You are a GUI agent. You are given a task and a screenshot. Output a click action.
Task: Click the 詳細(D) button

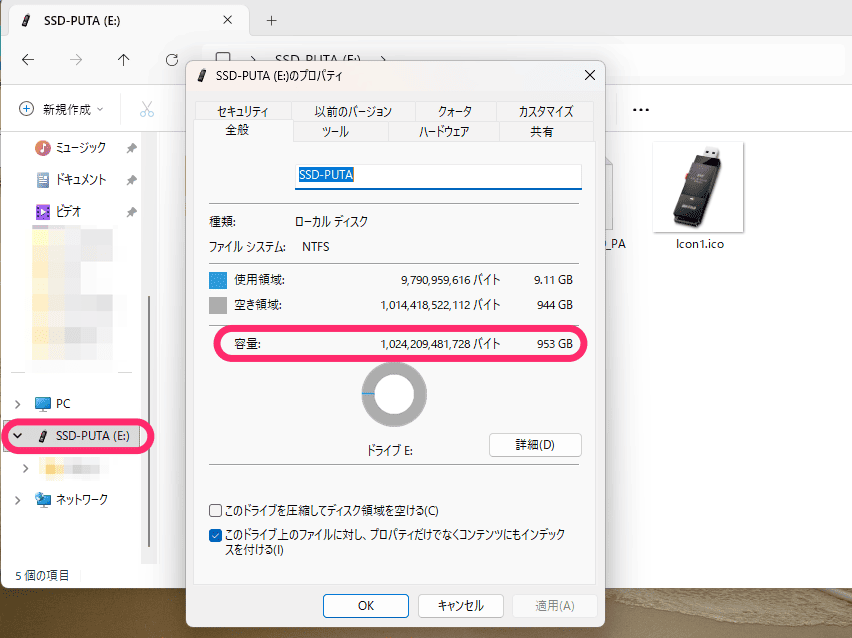535,444
